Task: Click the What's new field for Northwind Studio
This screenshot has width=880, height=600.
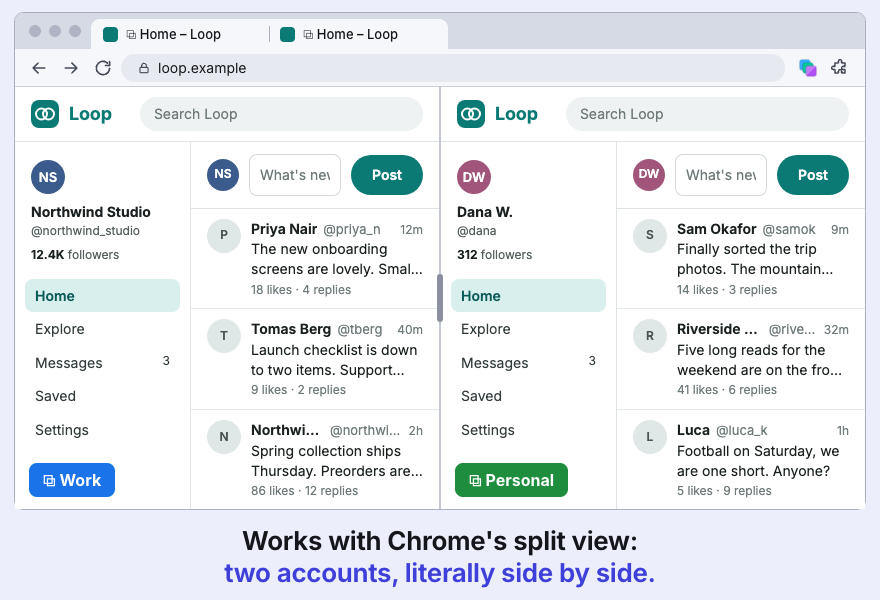Action: pyautogui.click(x=295, y=175)
